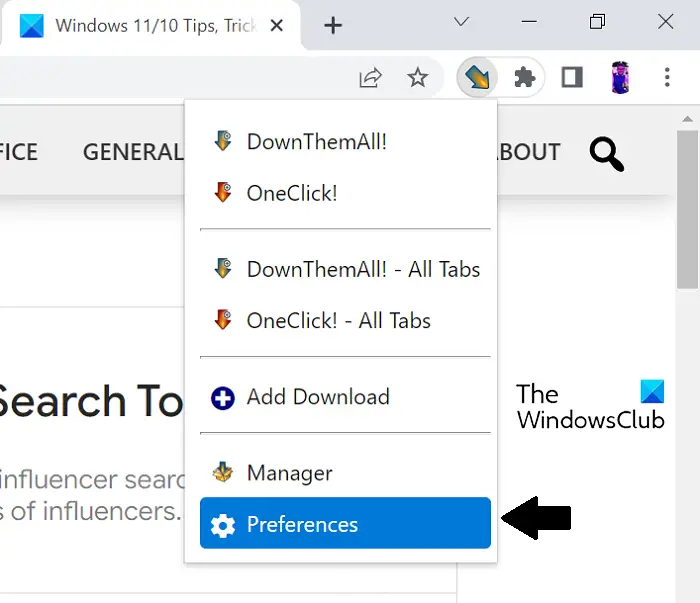This screenshot has height=603, width=700.
Task: Bookmark this page with the star icon
Action: [x=418, y=77]
